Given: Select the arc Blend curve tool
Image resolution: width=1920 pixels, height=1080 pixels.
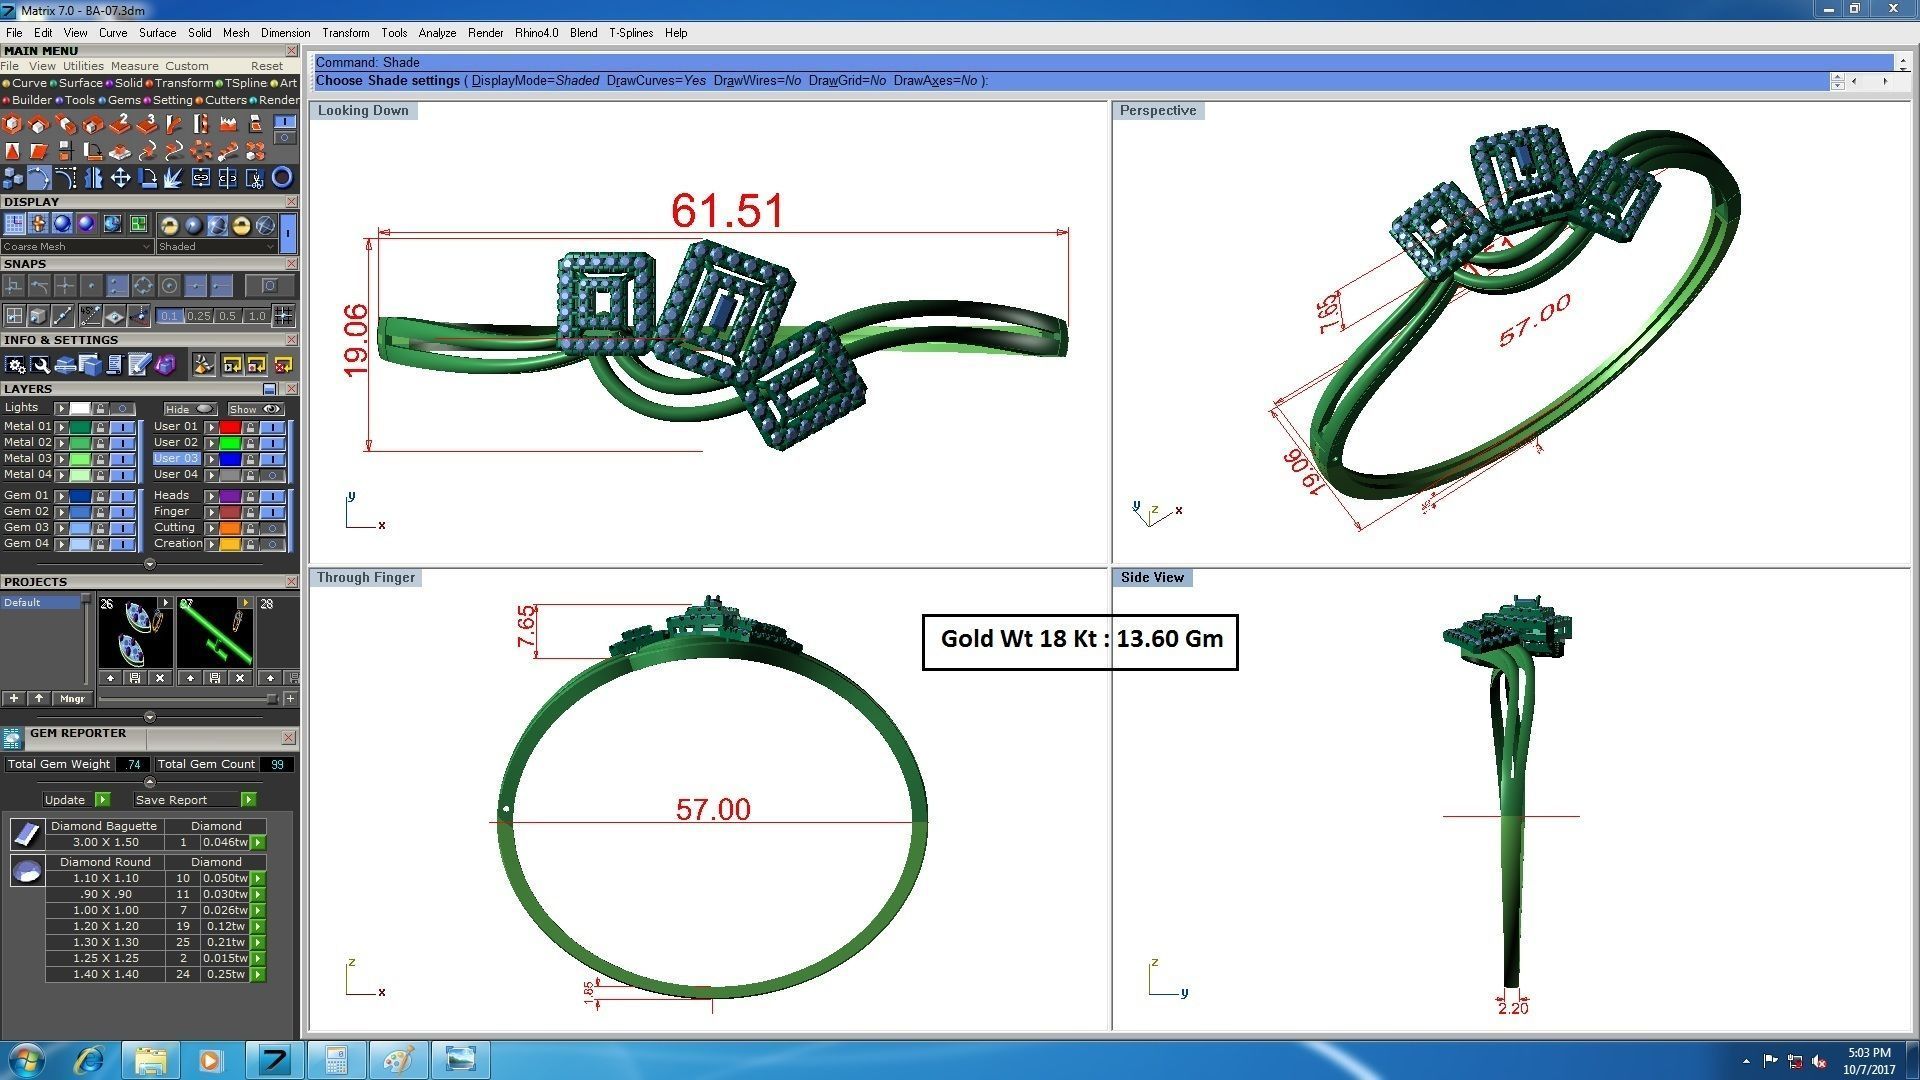Looking at the screenshot, I should 39,177.
